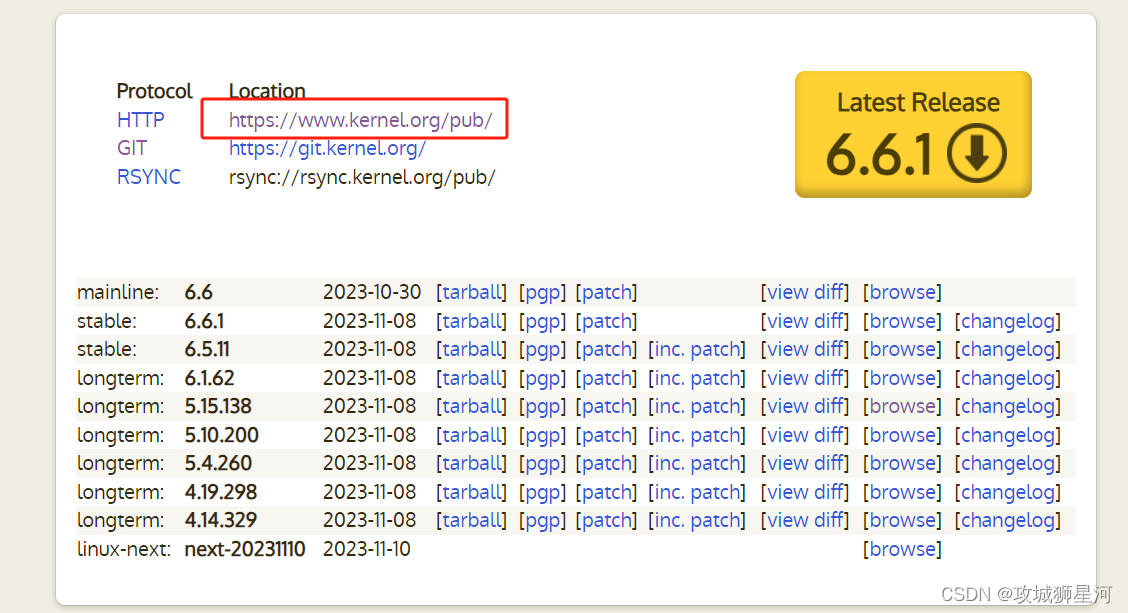This screenshot has width=1128, height=613.
Task: Open changelog for longterm 5.15.138
Action: pyautogui.click(x=1008, y=406)
